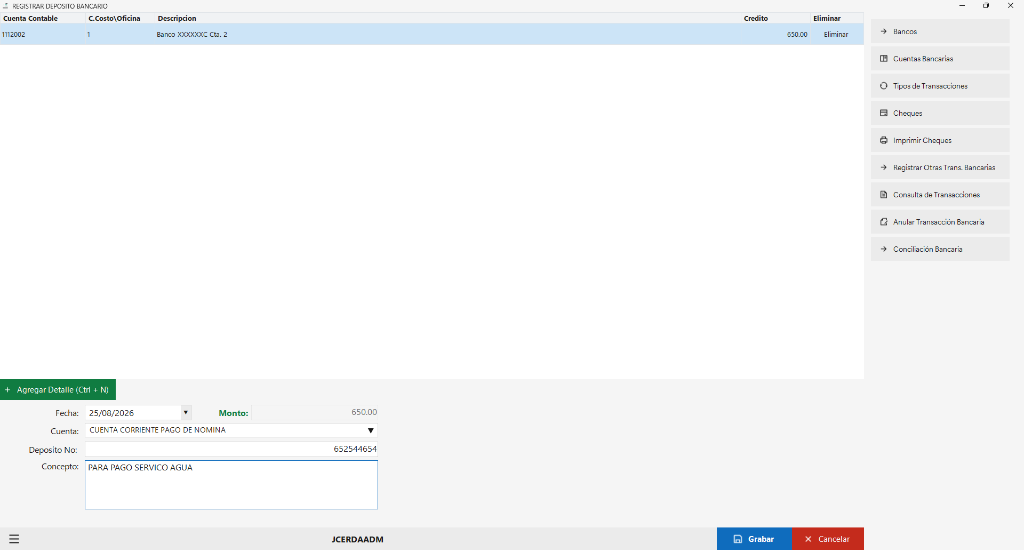Image resolution: width=1024 pixels, height=550 pixels.
Task: Click the window title icon of Registrar Deposito Bancario
Action: pyautogui.click(x=5, y=6)
